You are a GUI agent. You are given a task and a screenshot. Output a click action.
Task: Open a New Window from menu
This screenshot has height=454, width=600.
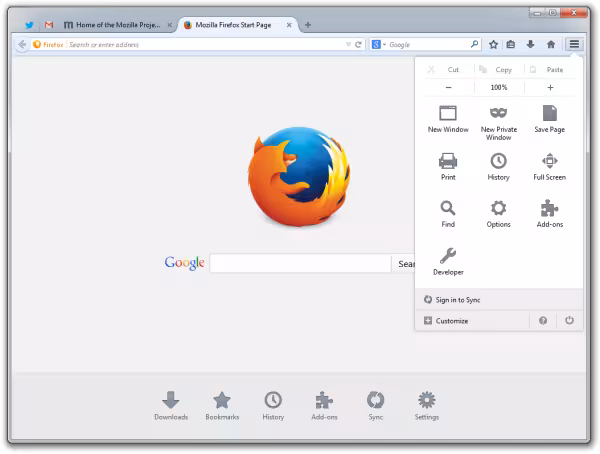[448, 119]
